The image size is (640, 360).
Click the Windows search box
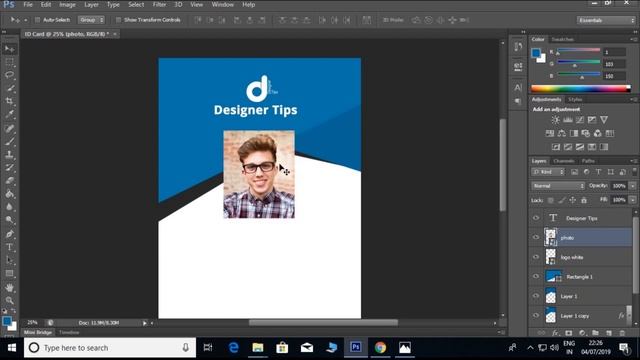[109, 348]
